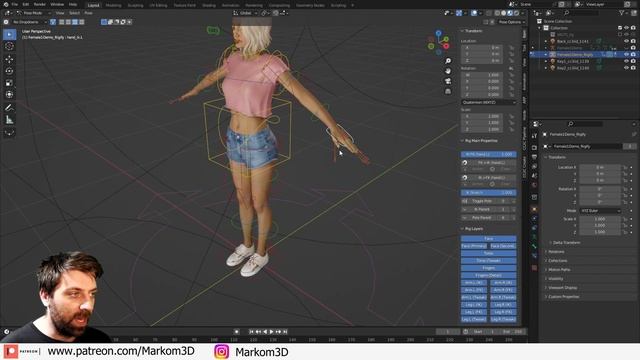This screenshot has width=640, height=360.
Task: Select the Annotate pencil tool
Action: pos(9,108)
